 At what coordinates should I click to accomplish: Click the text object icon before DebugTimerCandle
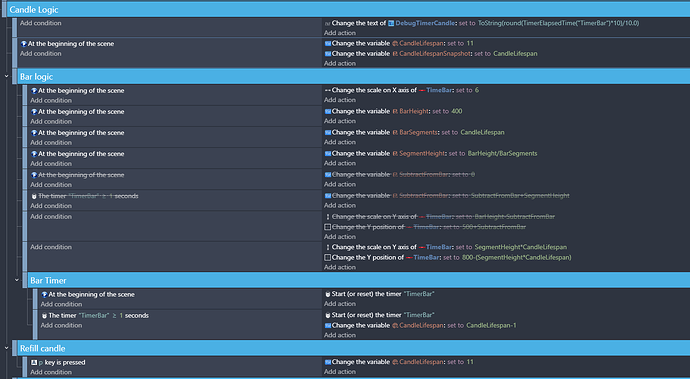pos(391,23)
